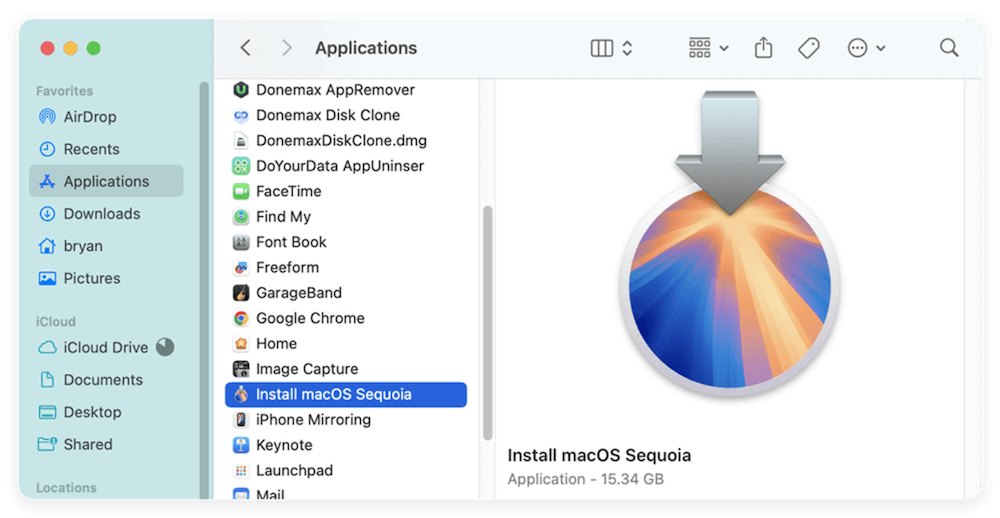Click the iCloud Drive storage pie indicator
Viewport: 1000px width, 518px height.
click(165, 347)
